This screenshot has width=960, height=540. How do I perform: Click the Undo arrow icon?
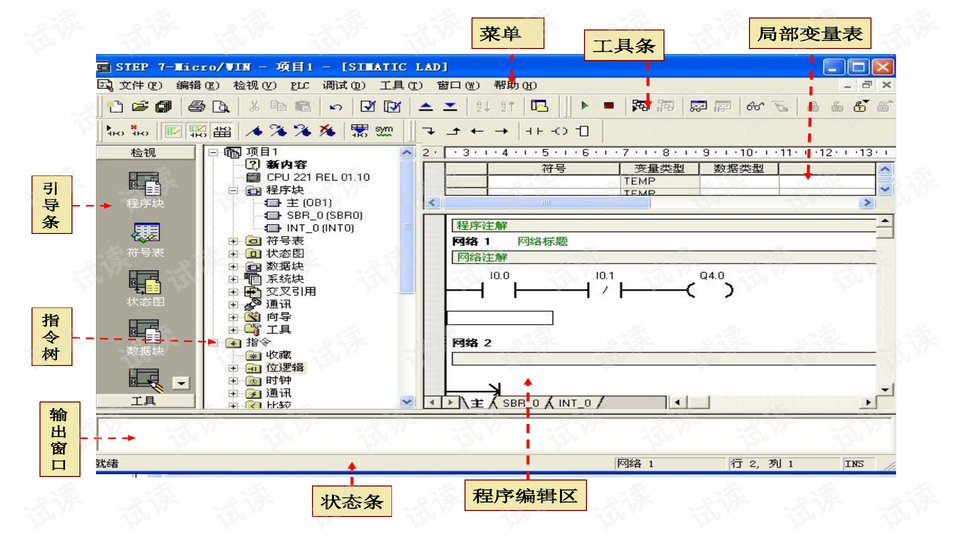coord(336,106)
